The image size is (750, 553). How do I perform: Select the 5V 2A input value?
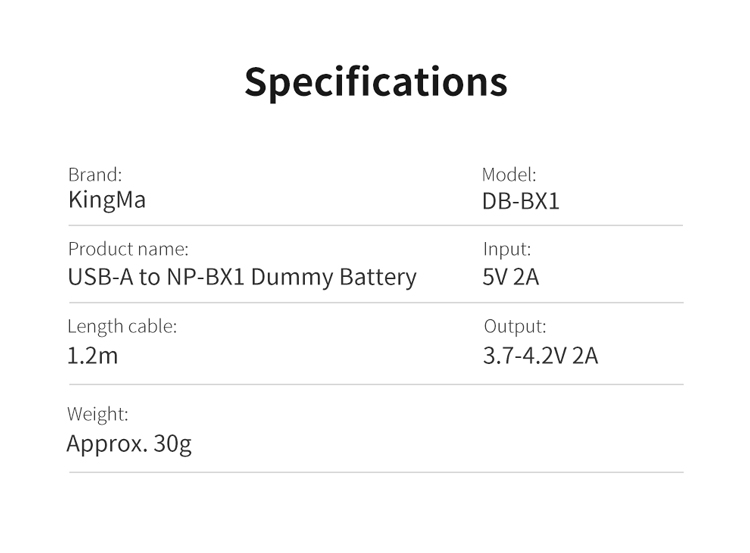tap(510, 277)
